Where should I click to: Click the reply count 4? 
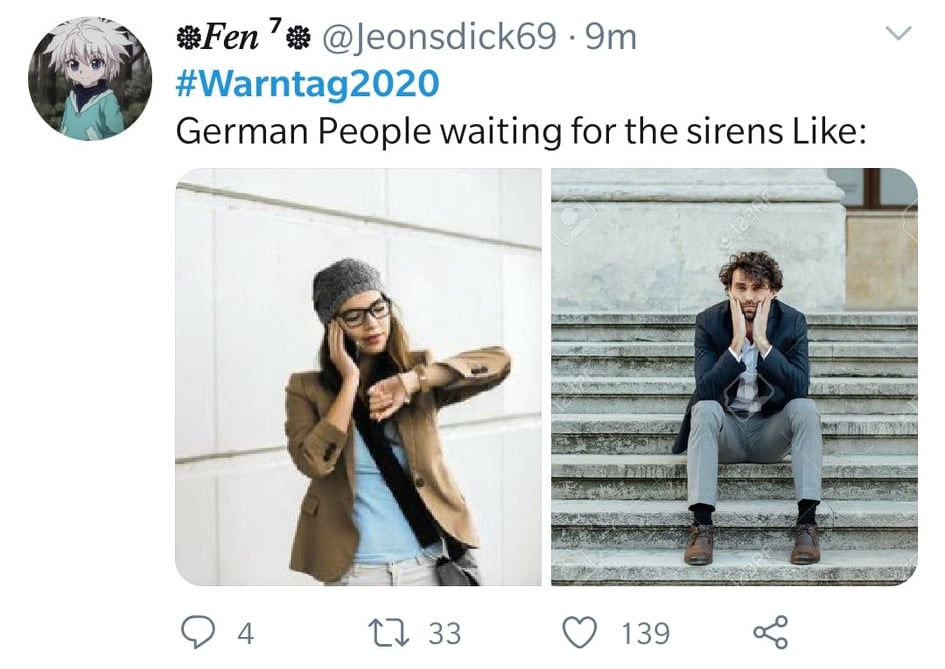[245, 632]
